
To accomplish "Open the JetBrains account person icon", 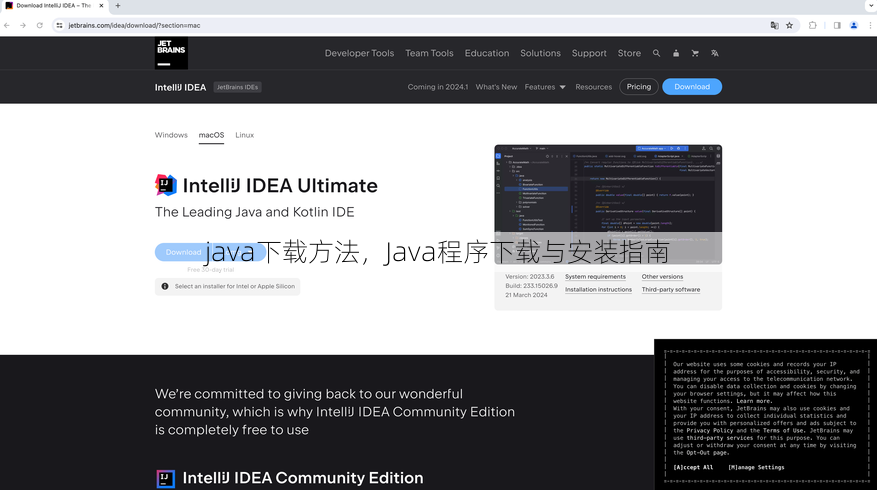I will (x=676, y=53).
